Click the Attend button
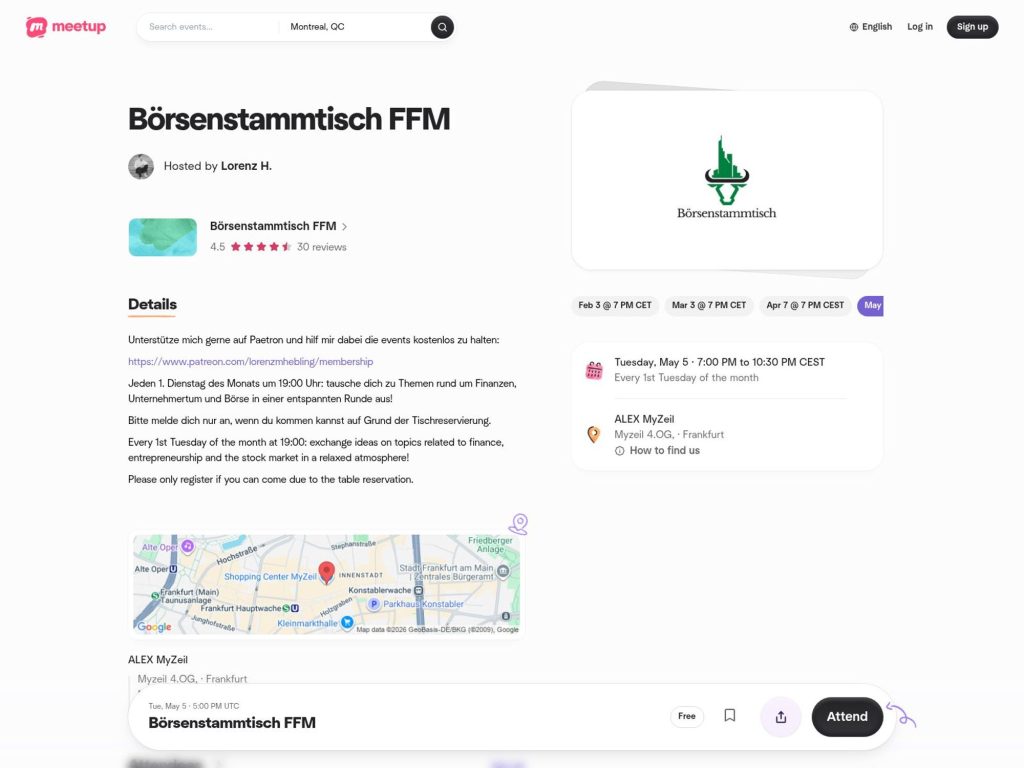This screenshot has height=768, width=1024. pyautogui.click(x=847, y=716)
